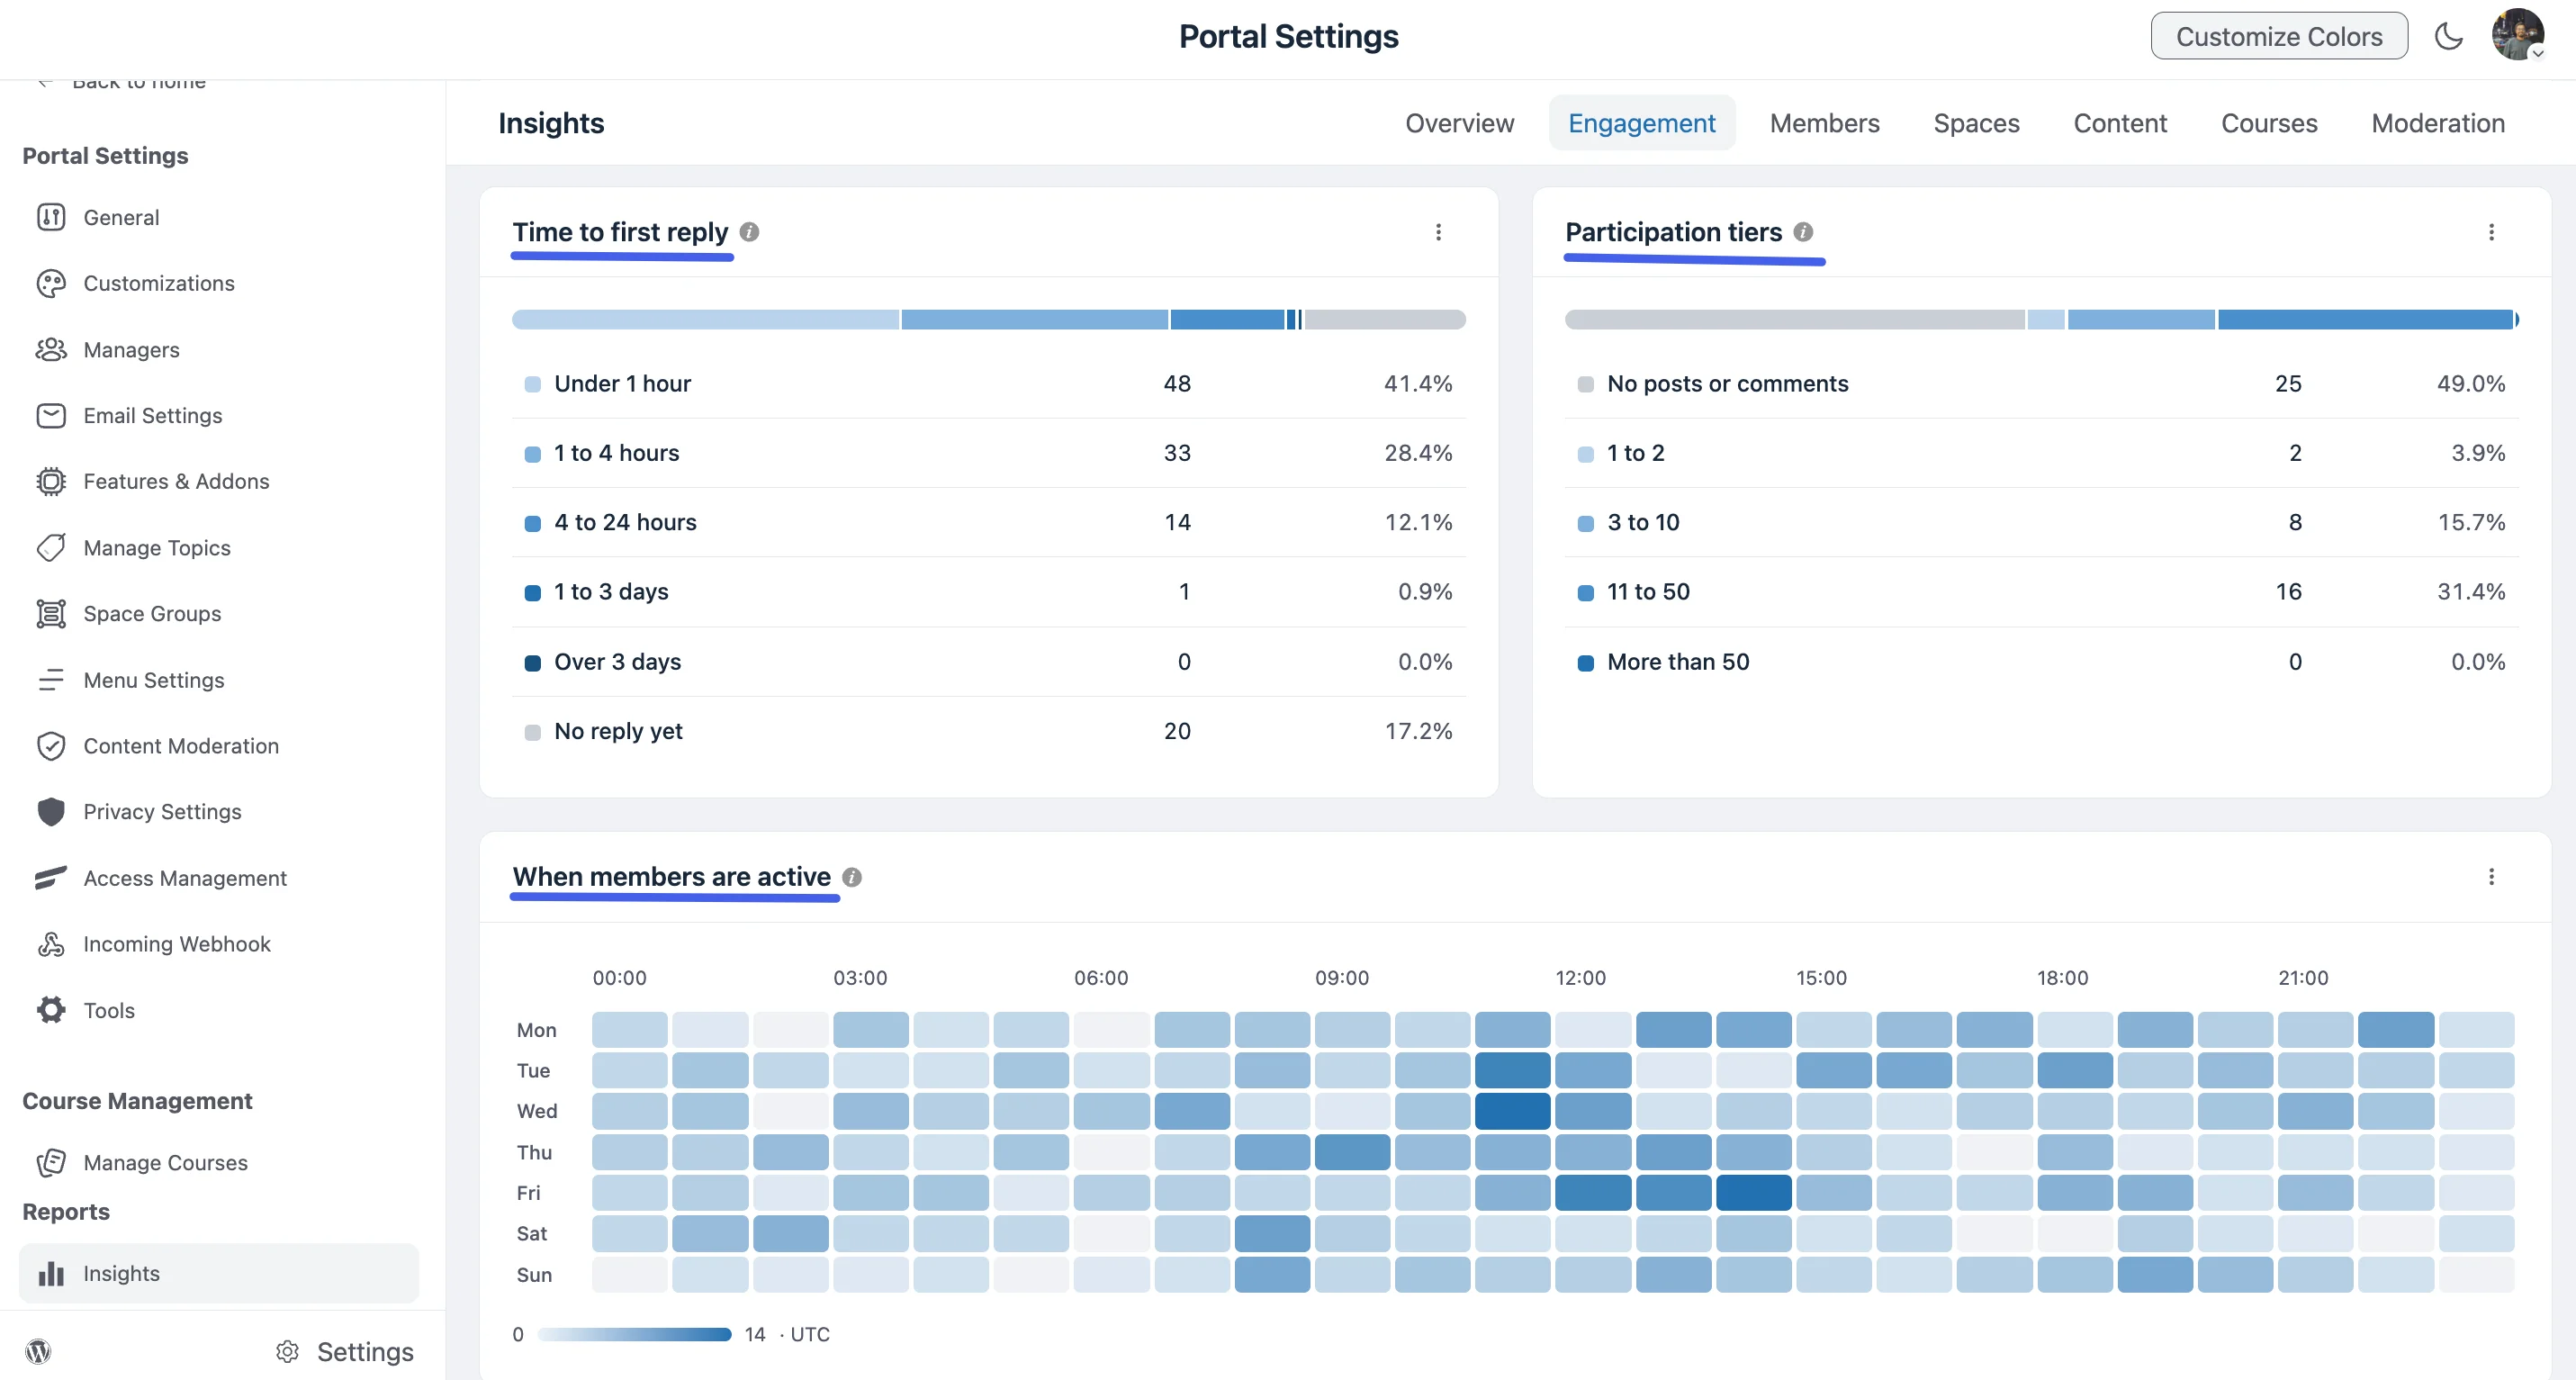Viewport: 2576px width, 1380px height.
Task: Open Access Management via its icon
Action: 51,878
